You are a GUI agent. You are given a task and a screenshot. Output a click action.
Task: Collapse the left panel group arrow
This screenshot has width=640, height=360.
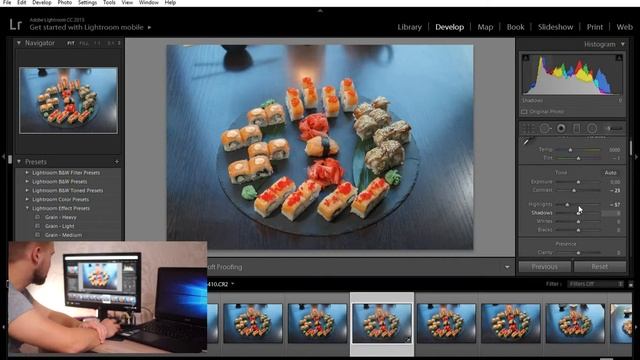(3, 156)
